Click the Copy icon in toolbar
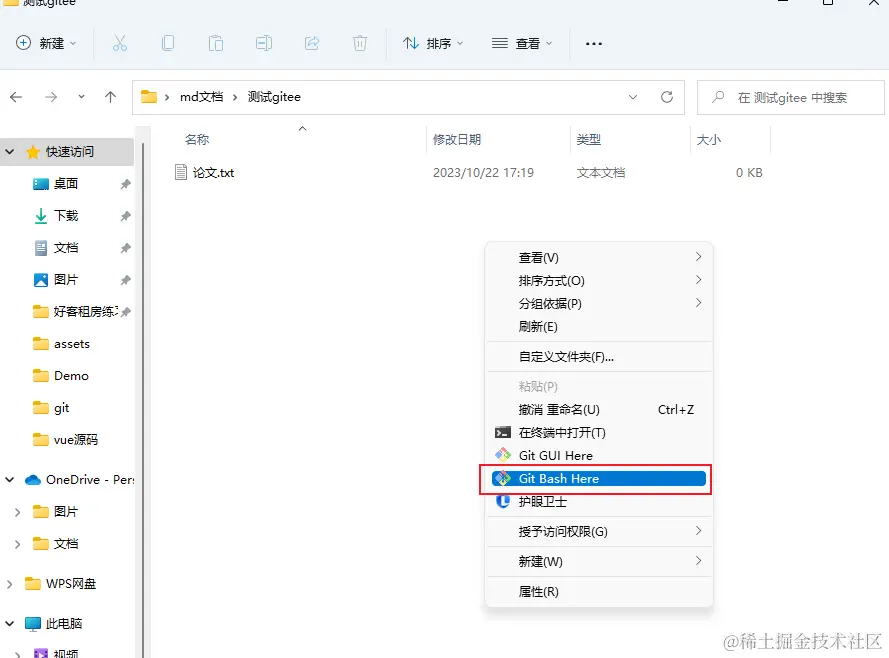 tap(168, 43)
